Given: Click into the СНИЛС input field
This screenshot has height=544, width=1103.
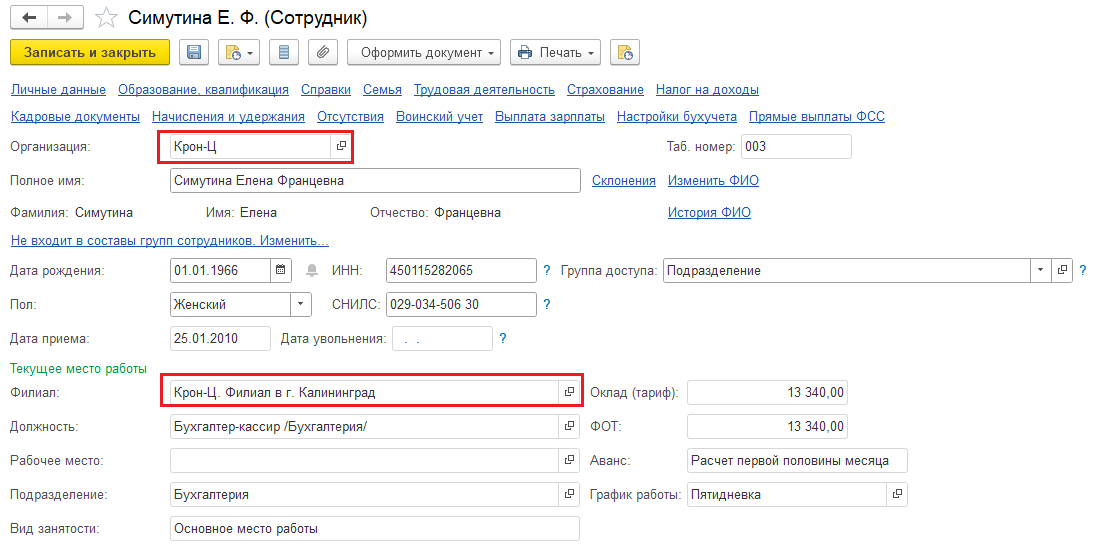Looking at the screenshot, I should pyautogui.click(x=461, y=304).
